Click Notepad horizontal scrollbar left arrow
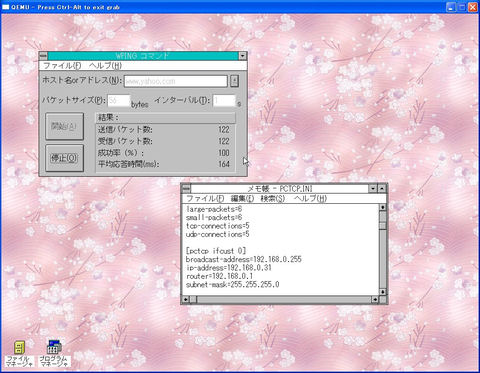480x373 pixels. 186,299
